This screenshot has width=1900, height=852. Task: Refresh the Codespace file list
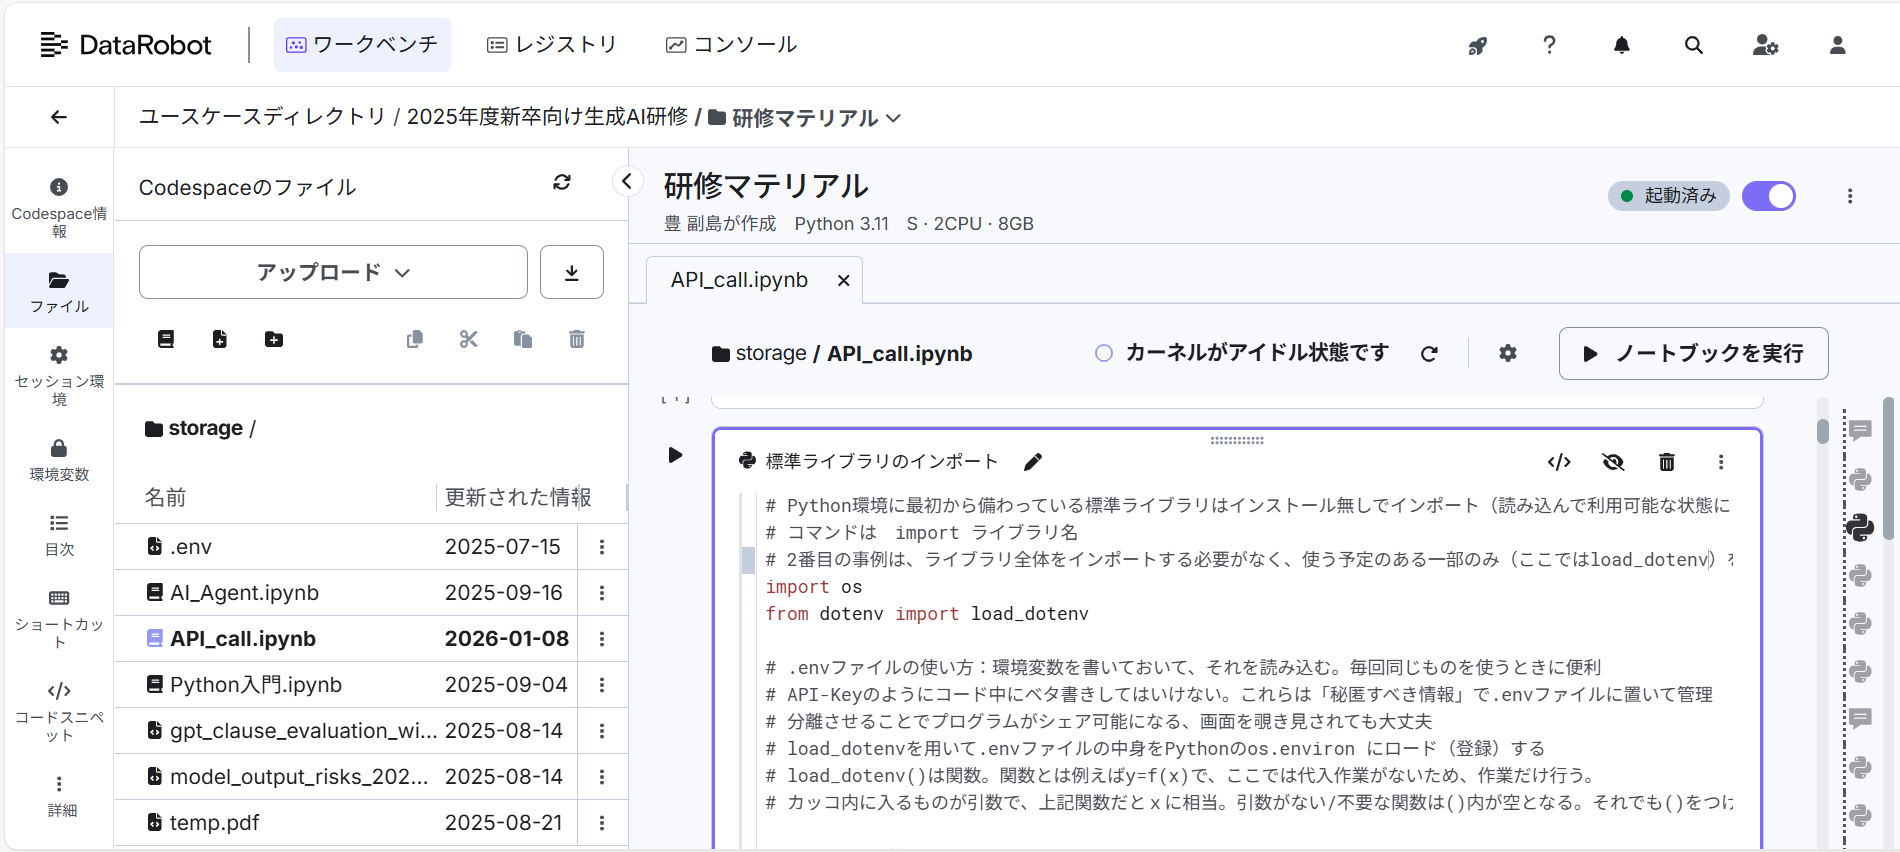coord(562,182)
